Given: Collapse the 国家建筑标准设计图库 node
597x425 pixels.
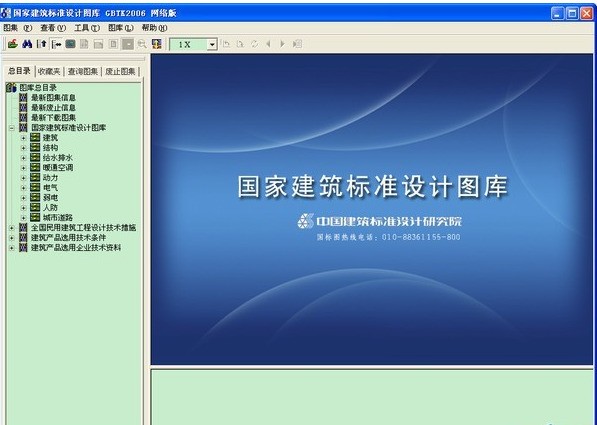Looking at the screenshot, I should click(x=11, y=128).
